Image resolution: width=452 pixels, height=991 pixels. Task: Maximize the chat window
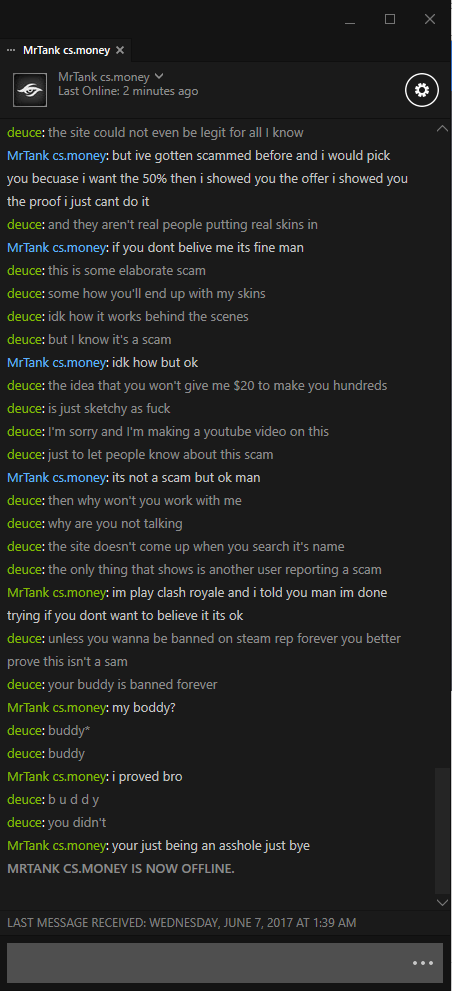coord(390,20)
